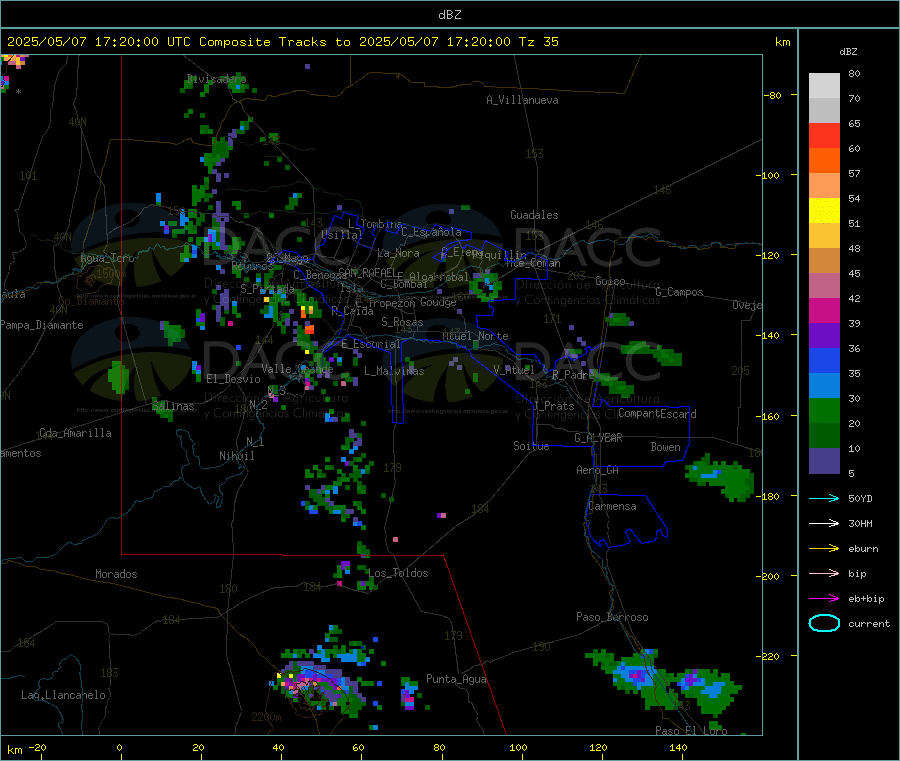Click the cyan oval 'current' legend icon

[824, 623]
